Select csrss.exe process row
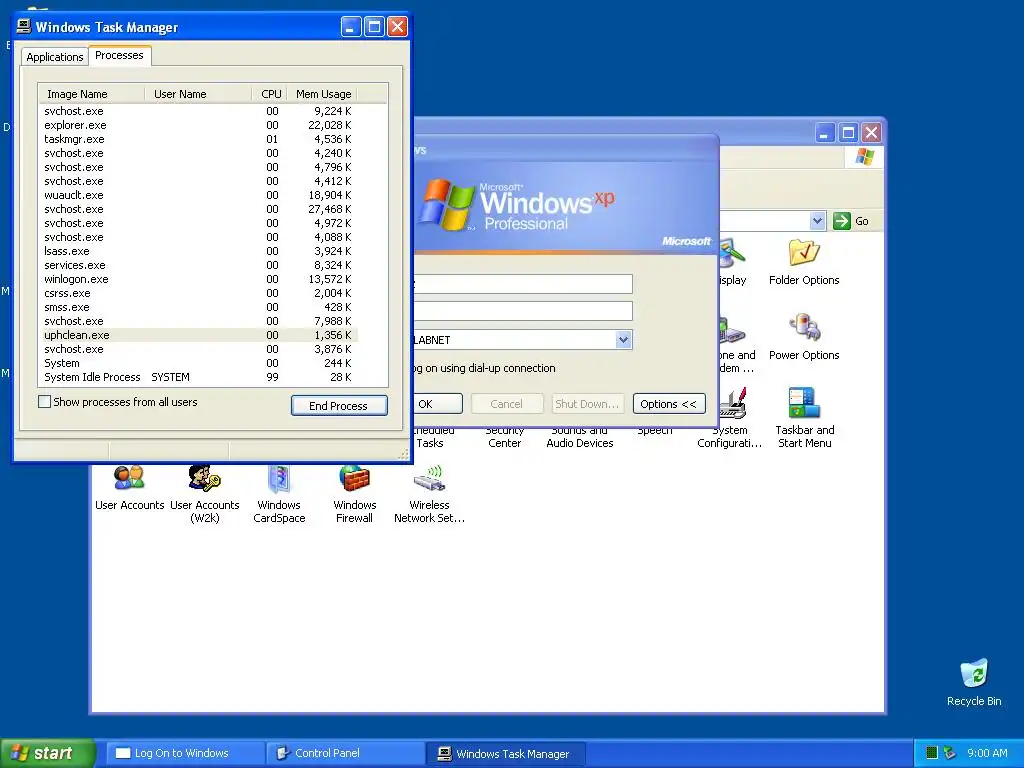 coord(198,293)
